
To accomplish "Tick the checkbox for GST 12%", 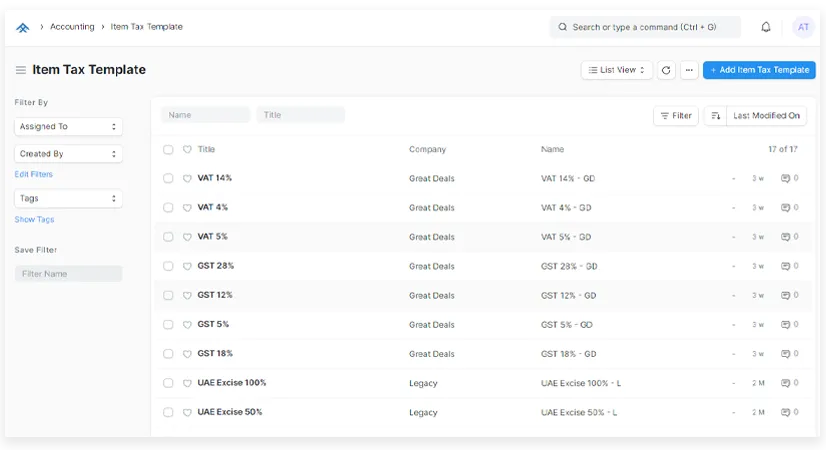I will pos(168,296).
